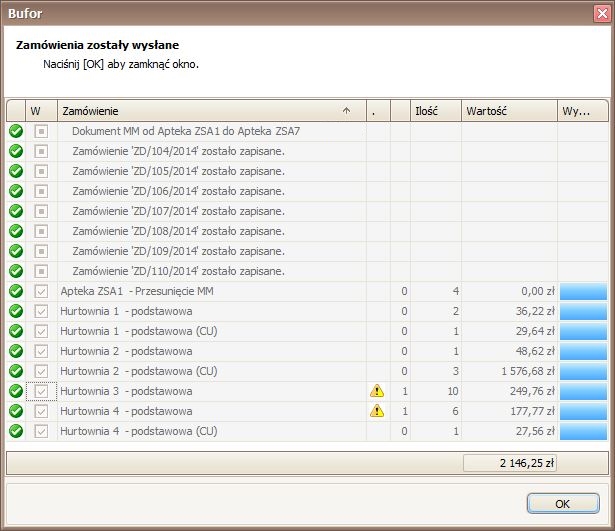Click the truncated Wy... column header
Viewport: 615px width, 531px height.
582,111
